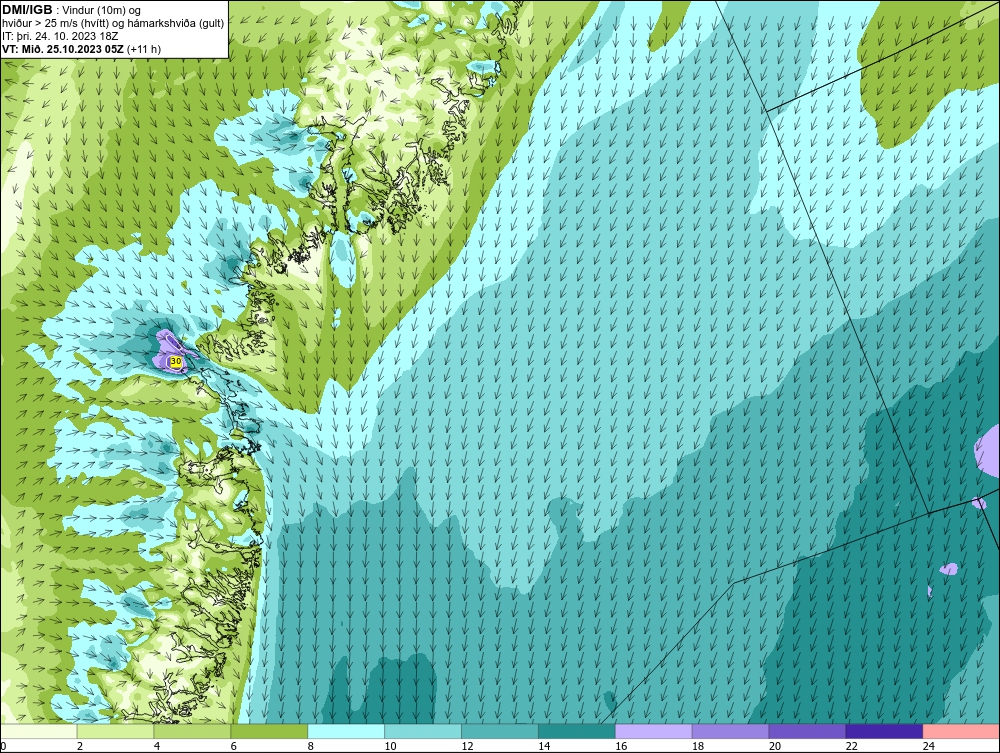This screenshot has width=1000, height=753.
Task: Click the legend label 16
Action: 621,746
